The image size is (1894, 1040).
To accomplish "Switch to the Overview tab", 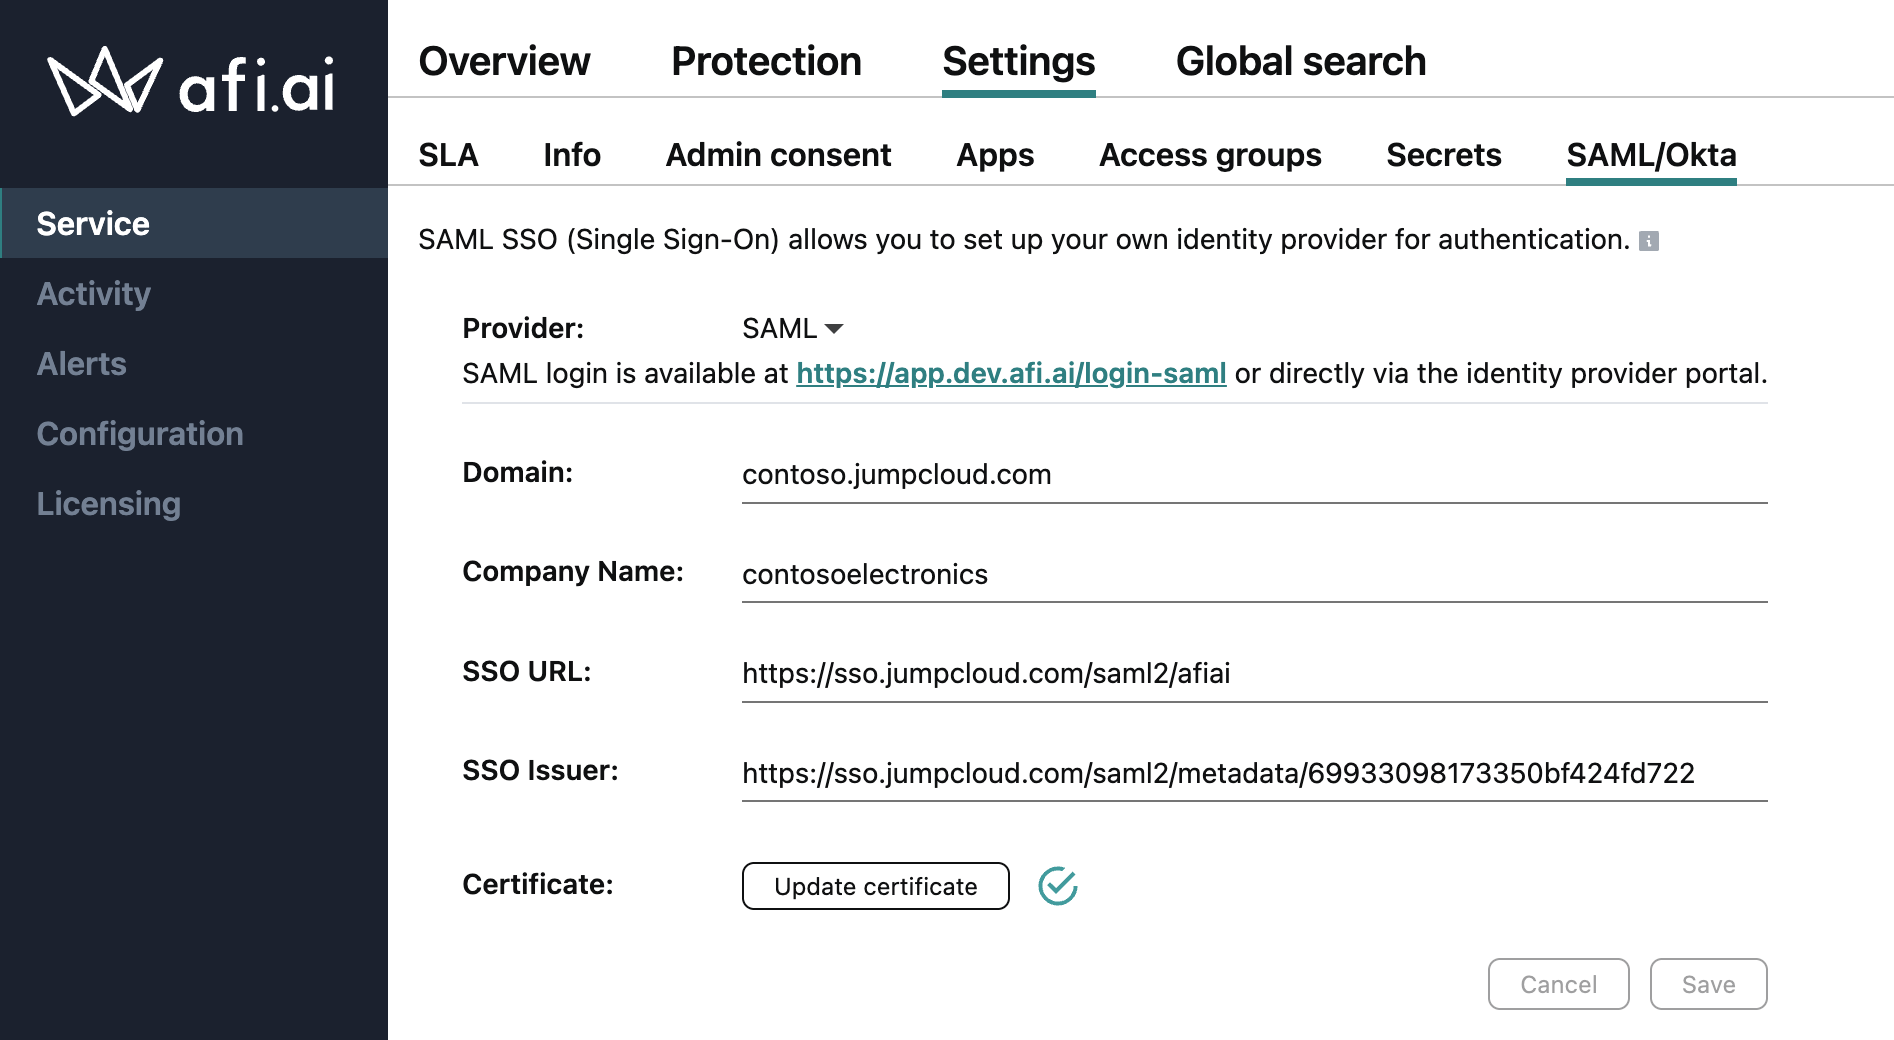I will (504, 62).
